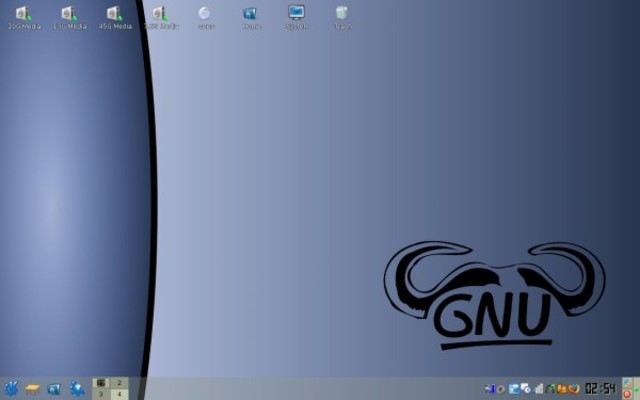The height and width of the screenshot is (400, 640).
Task: Switch to virtual desktop 1 in pager
Action: [x=101, y=383]
